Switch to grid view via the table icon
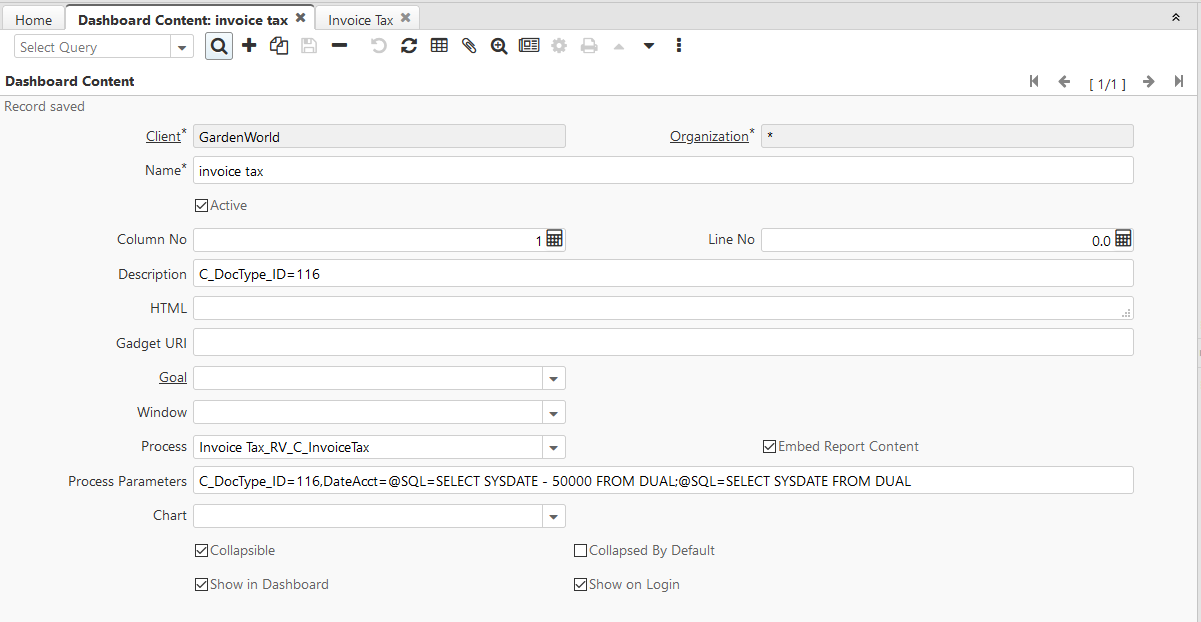This screenshot has width=1201, height=622. click(x=438, y=45)
